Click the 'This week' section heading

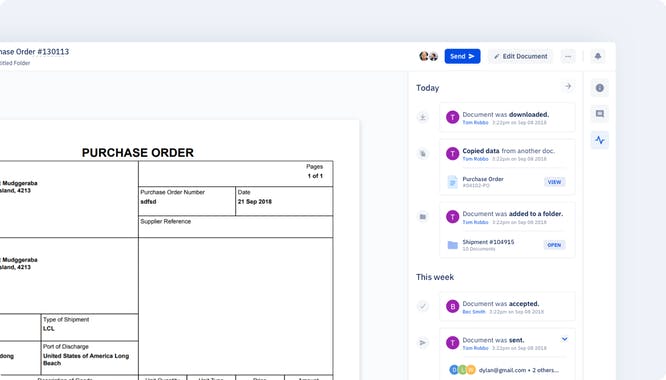pyautogui.click(x=435, y=277)
